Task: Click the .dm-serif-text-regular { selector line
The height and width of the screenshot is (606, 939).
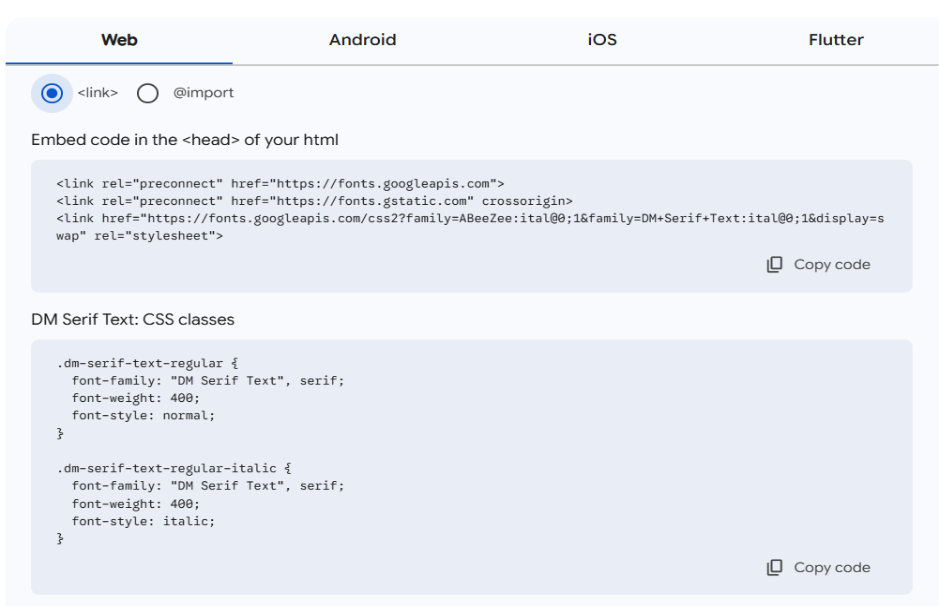Action: [x=147, y=363]
